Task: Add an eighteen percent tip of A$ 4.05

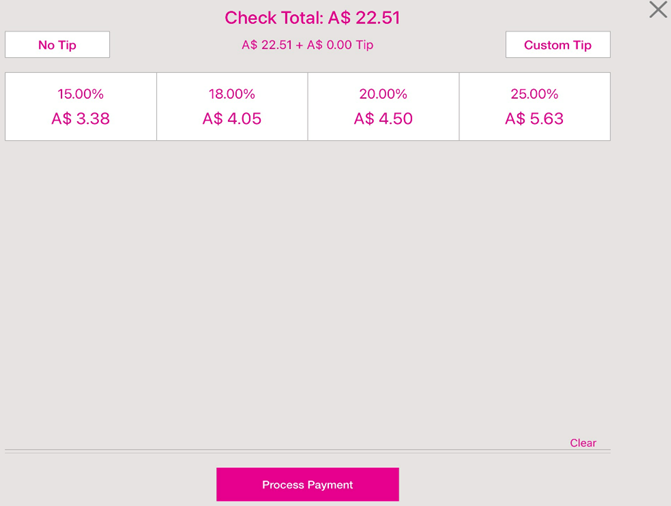Action: (232, 106)
